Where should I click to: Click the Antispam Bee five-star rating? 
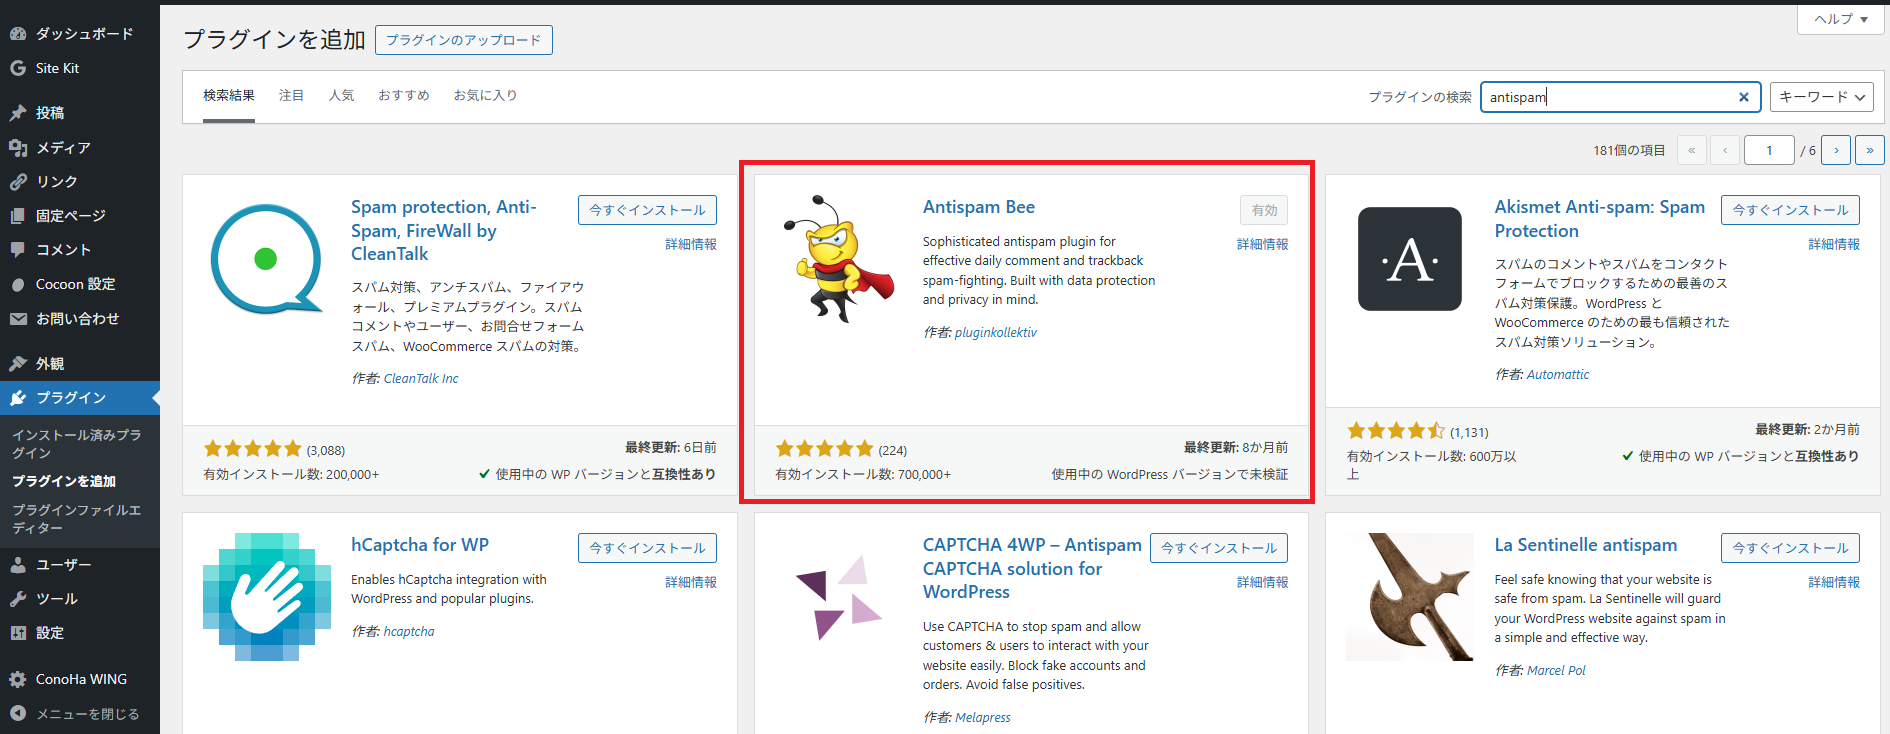825,449
